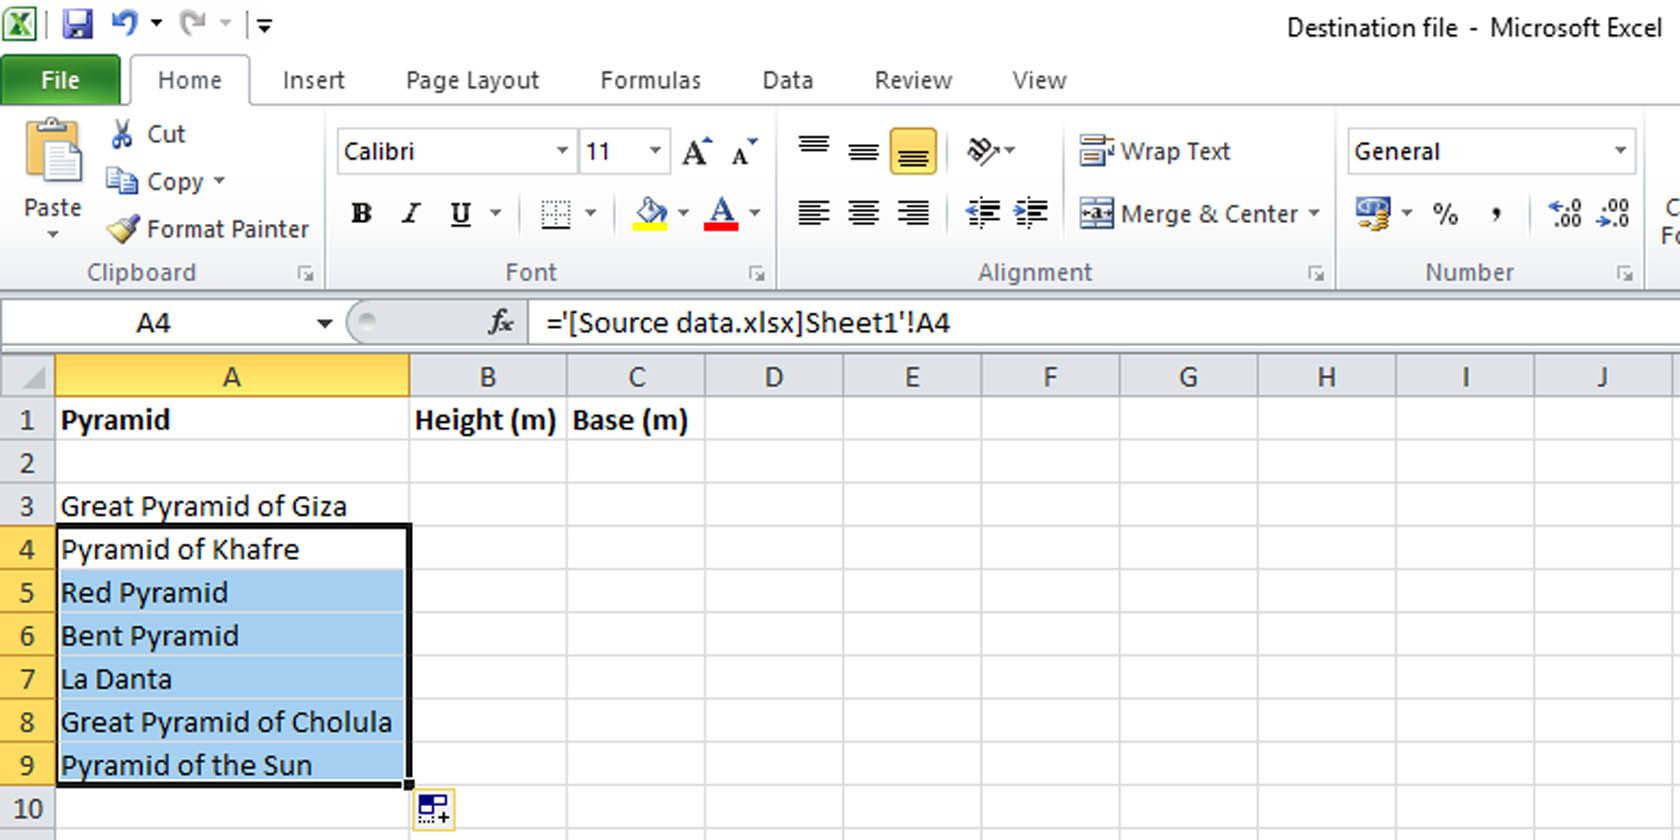Open Clipboard dialog launcher
Image resolution: width=1680 pixels, height=840 pixels.
[x=306, y=273]
